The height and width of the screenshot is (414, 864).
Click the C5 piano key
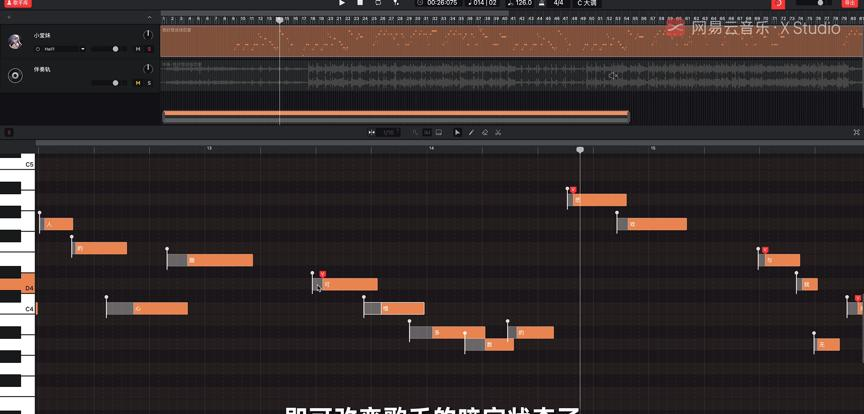(x=18, y=164)
